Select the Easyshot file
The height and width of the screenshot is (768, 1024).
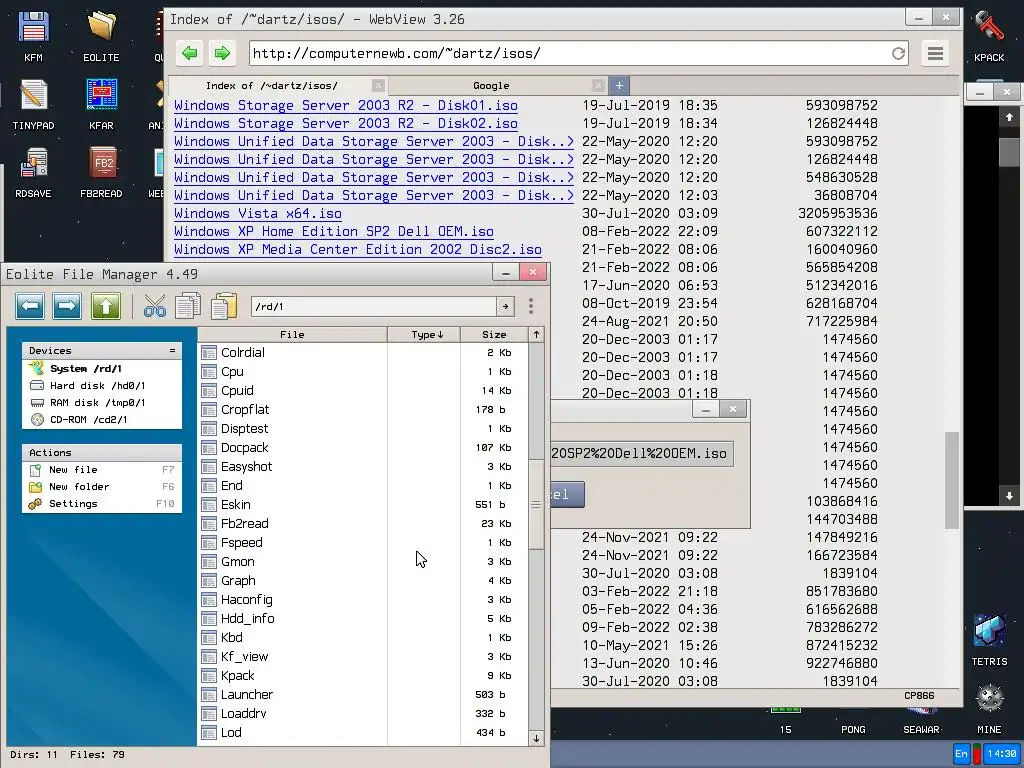tap(362, 466)
